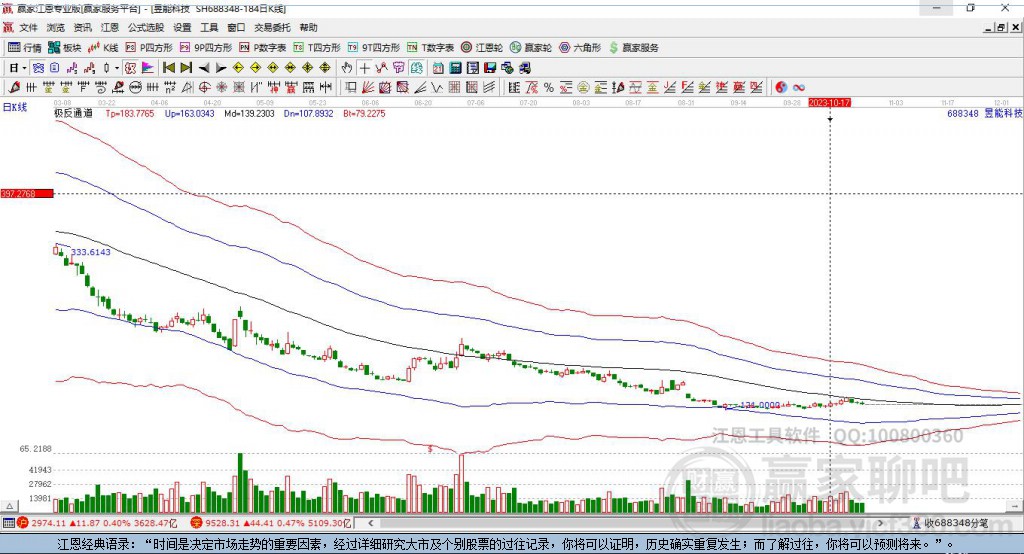Open the 工具 menu
1024x554 pixels.
click(x=209, y=27)
